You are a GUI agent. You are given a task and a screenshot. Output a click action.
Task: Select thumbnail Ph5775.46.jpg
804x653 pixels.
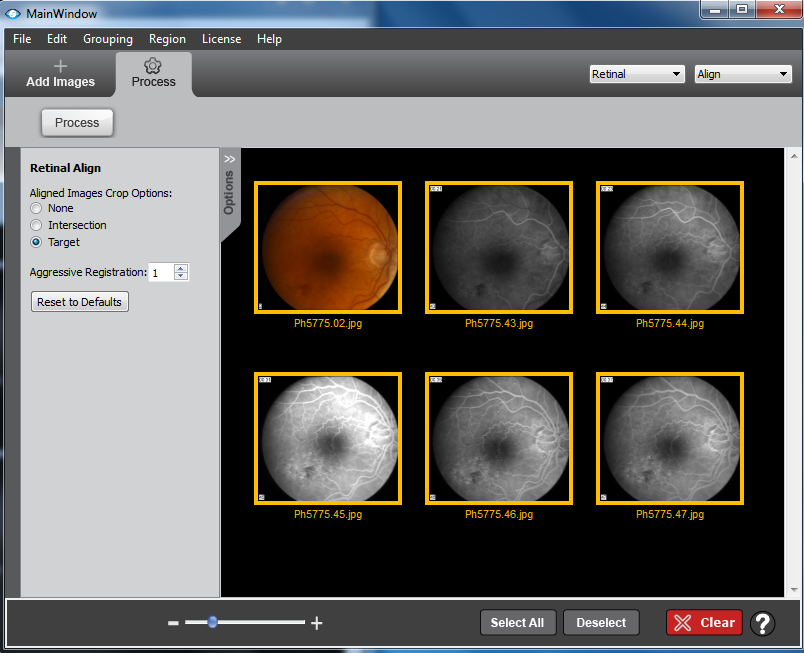[x=499, y=438]
